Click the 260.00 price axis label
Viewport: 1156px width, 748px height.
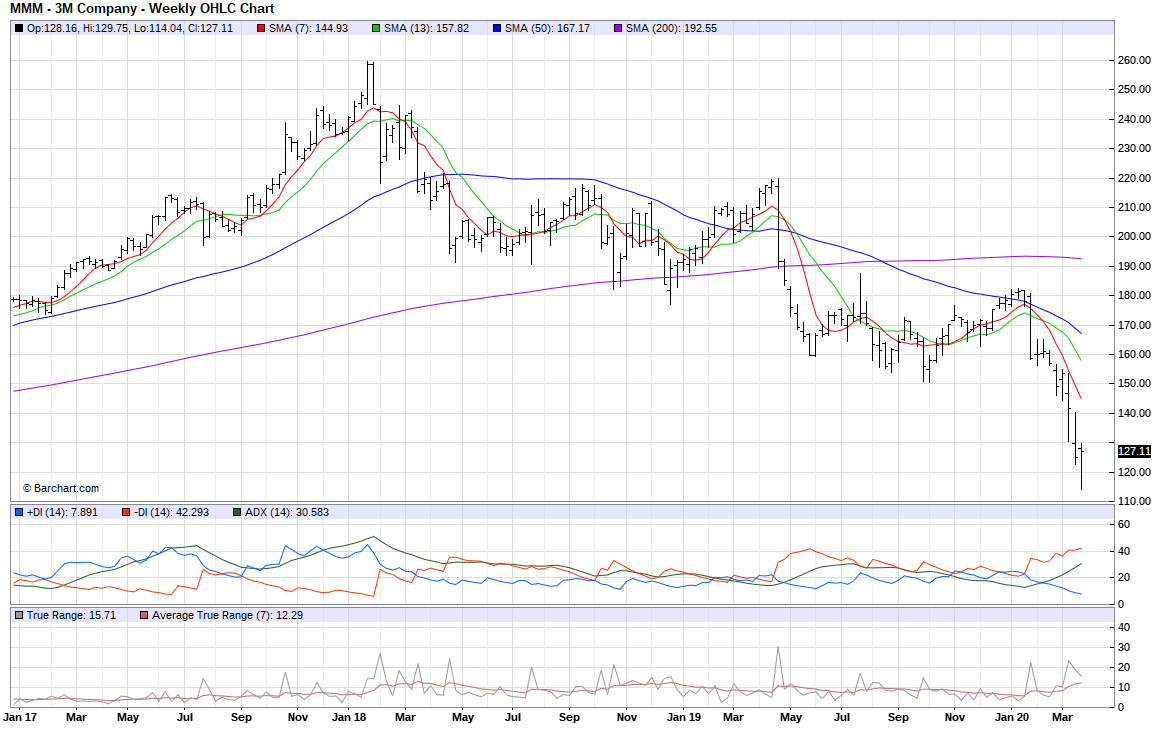point(1133,60)
